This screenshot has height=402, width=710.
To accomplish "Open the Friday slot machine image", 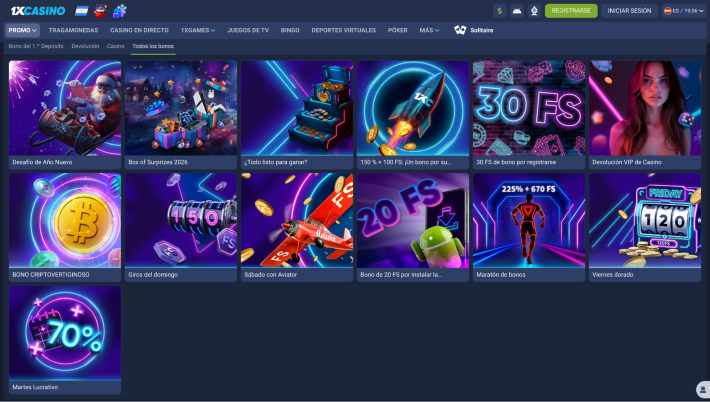I will 645,220.
